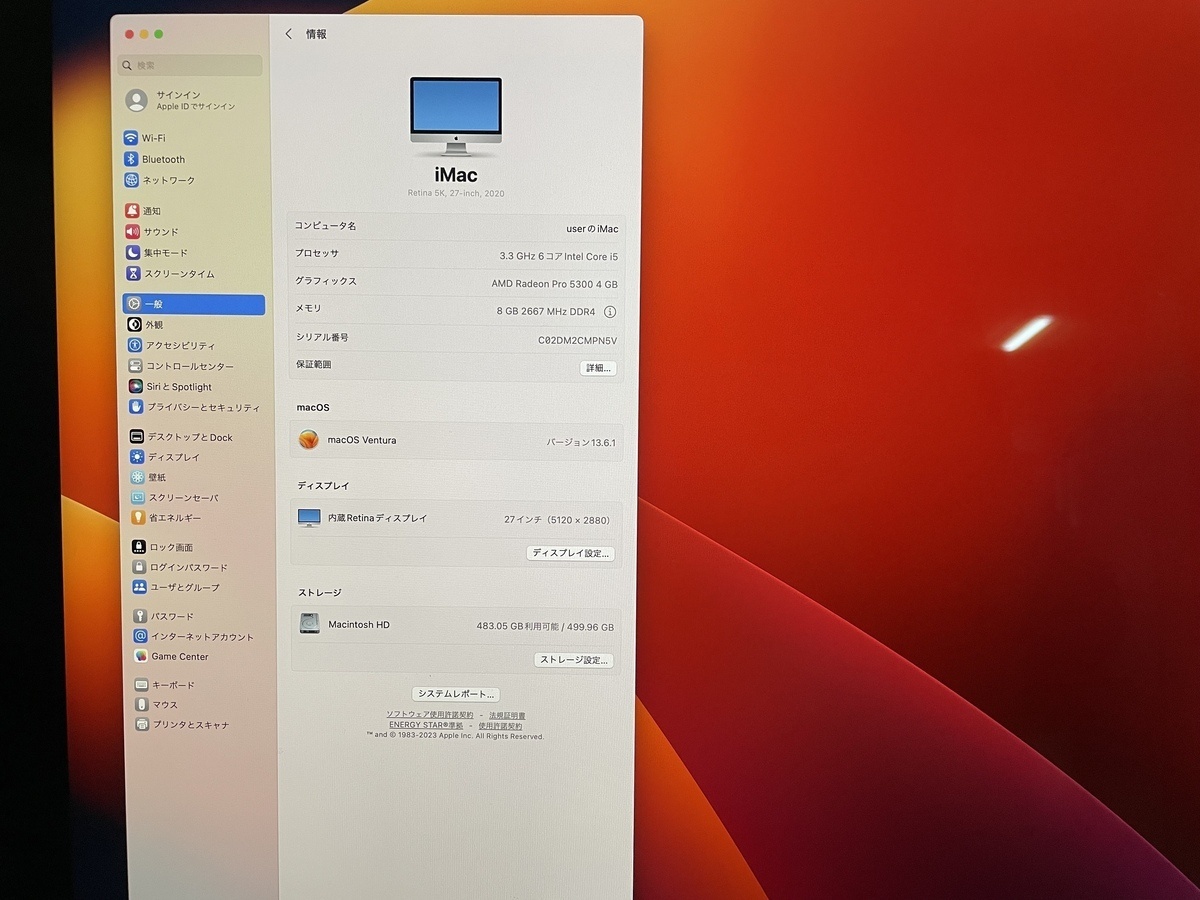Screen dimensions: 1200x900
Task: Open マウス mouse icon
Action: tap(142, 704)
